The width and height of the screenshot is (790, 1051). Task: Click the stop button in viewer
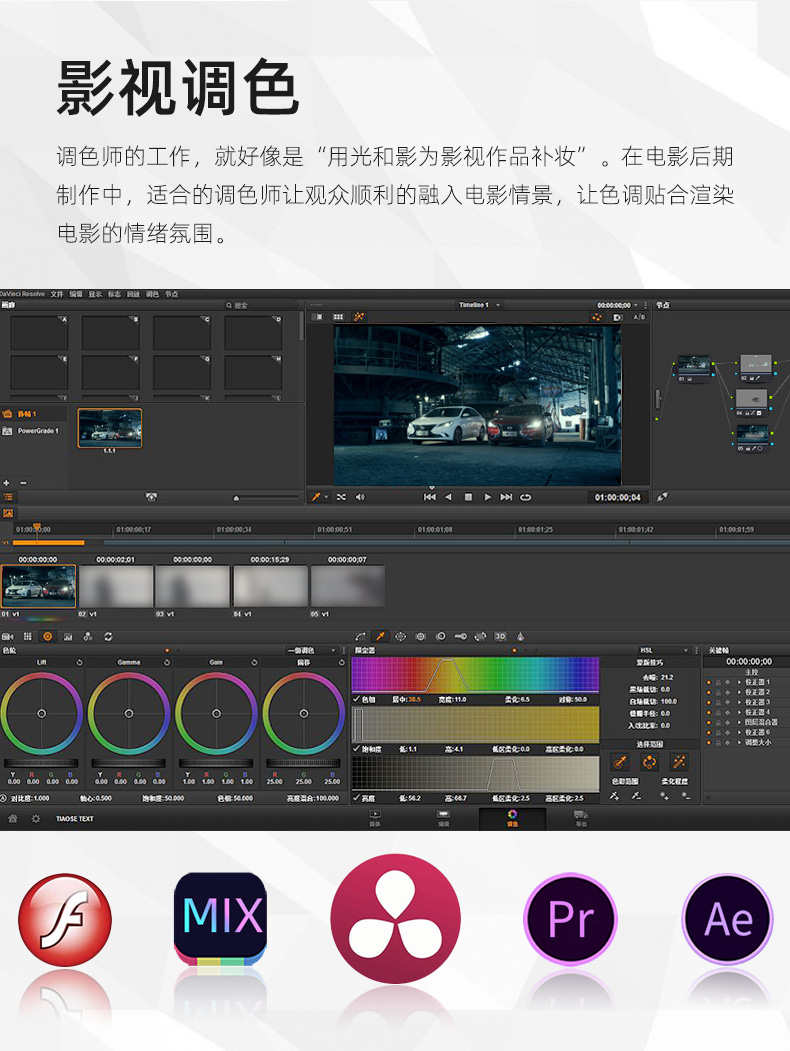468,497
